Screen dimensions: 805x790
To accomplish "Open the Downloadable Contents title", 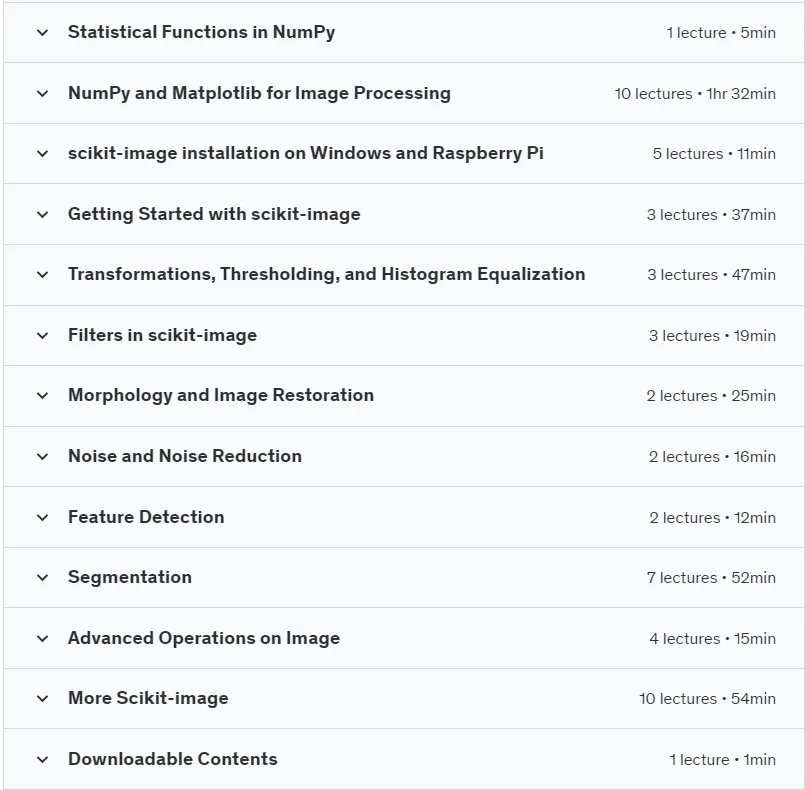I will click(172, 759).
